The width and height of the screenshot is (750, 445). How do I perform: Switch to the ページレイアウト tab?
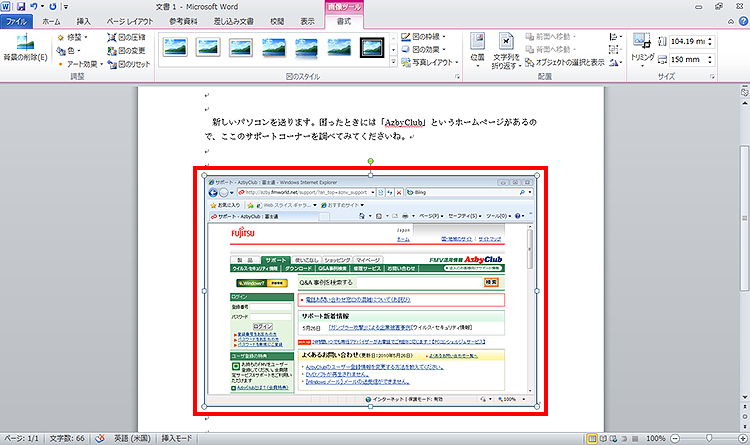(130, 22)
